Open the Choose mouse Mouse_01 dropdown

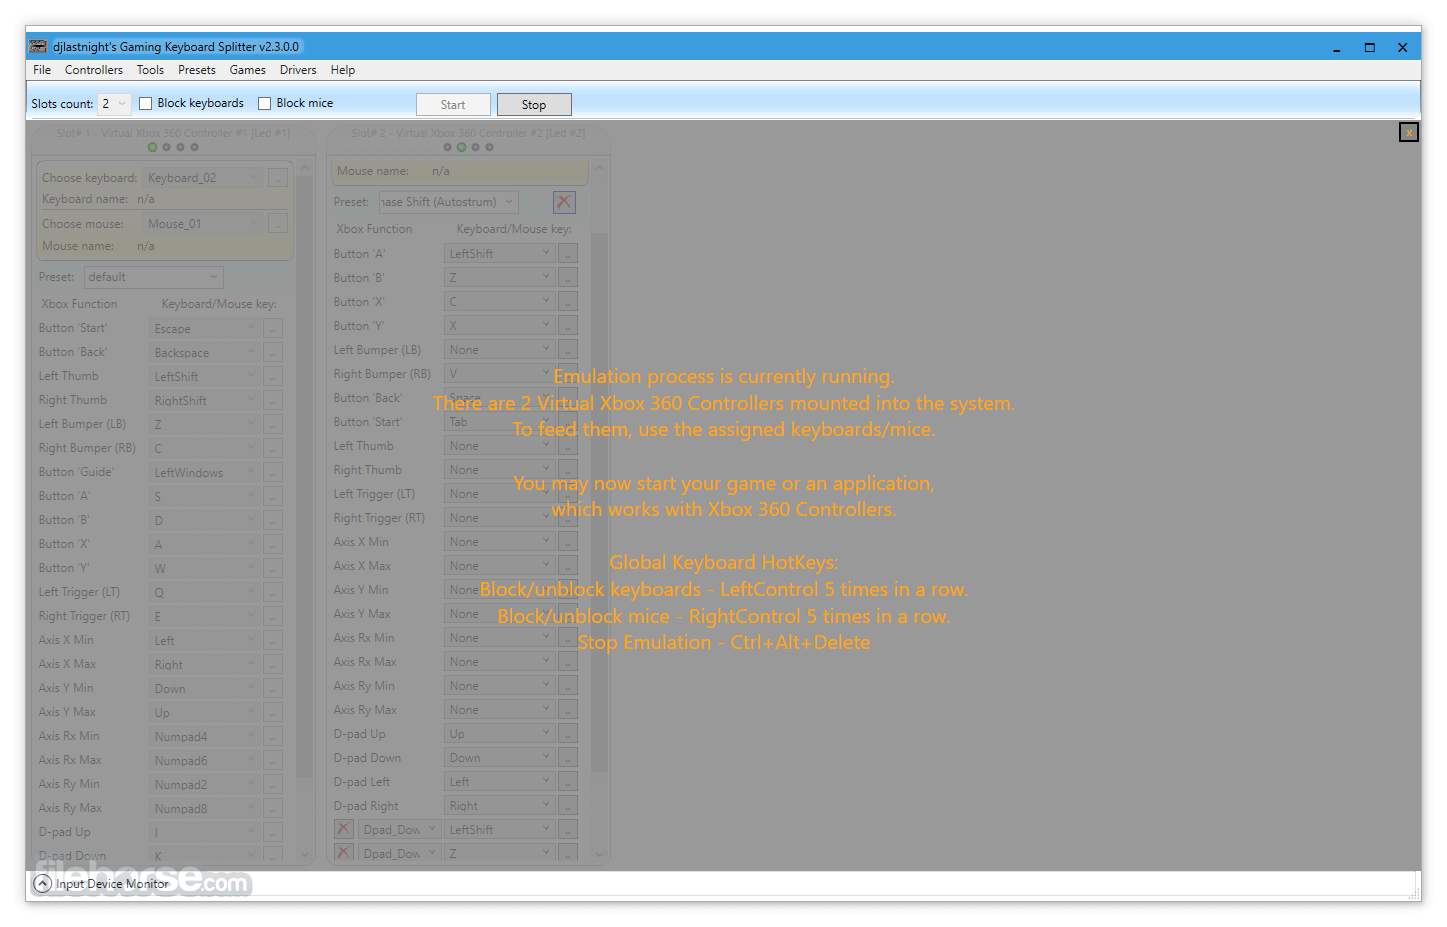pos(203,224)
